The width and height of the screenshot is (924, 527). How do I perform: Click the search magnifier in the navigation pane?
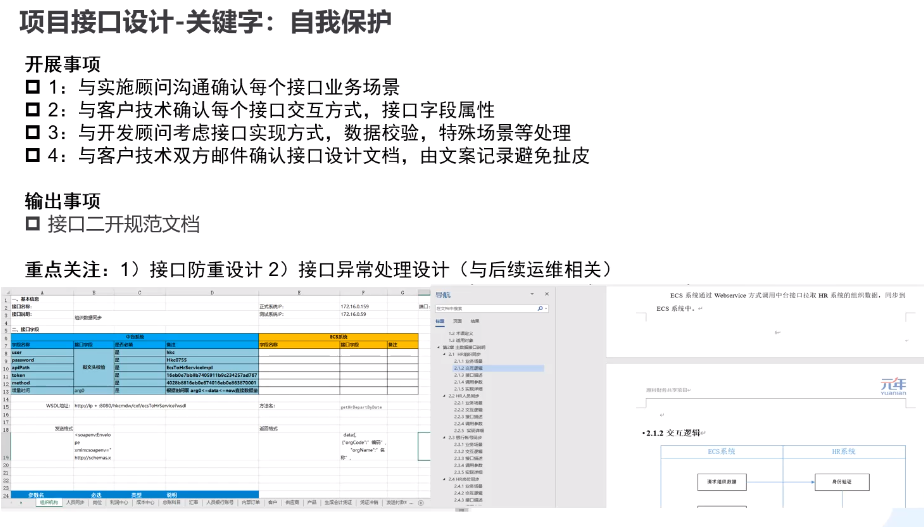(x=540, y=308)
